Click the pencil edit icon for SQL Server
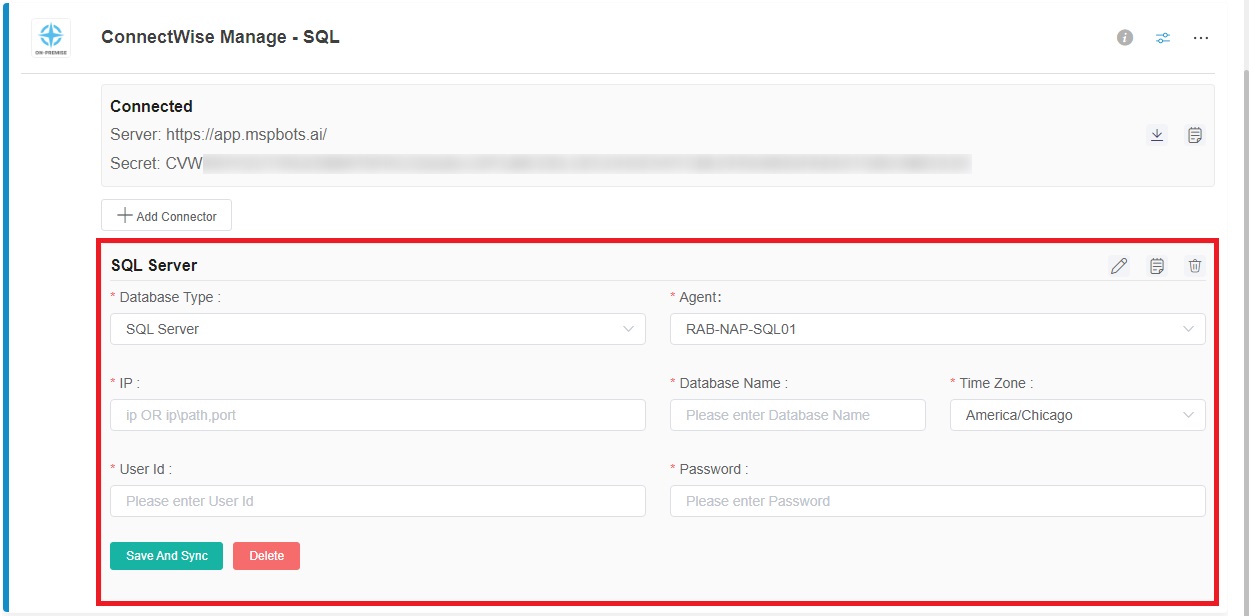Viewport: 1249px width, 616px height. (1119, 266)
